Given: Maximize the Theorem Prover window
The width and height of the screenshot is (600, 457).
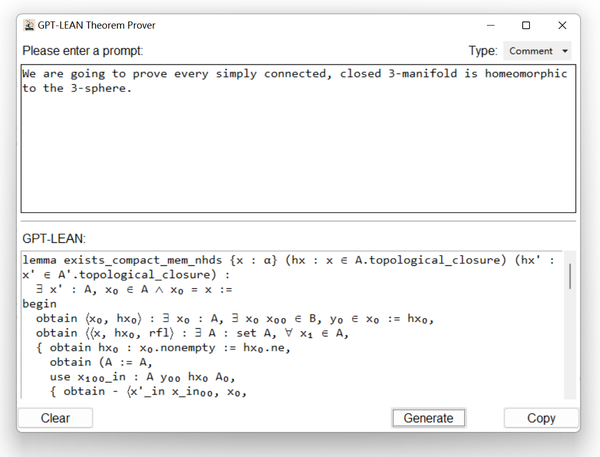Looking at the screenshot, I should click(526, 25).
